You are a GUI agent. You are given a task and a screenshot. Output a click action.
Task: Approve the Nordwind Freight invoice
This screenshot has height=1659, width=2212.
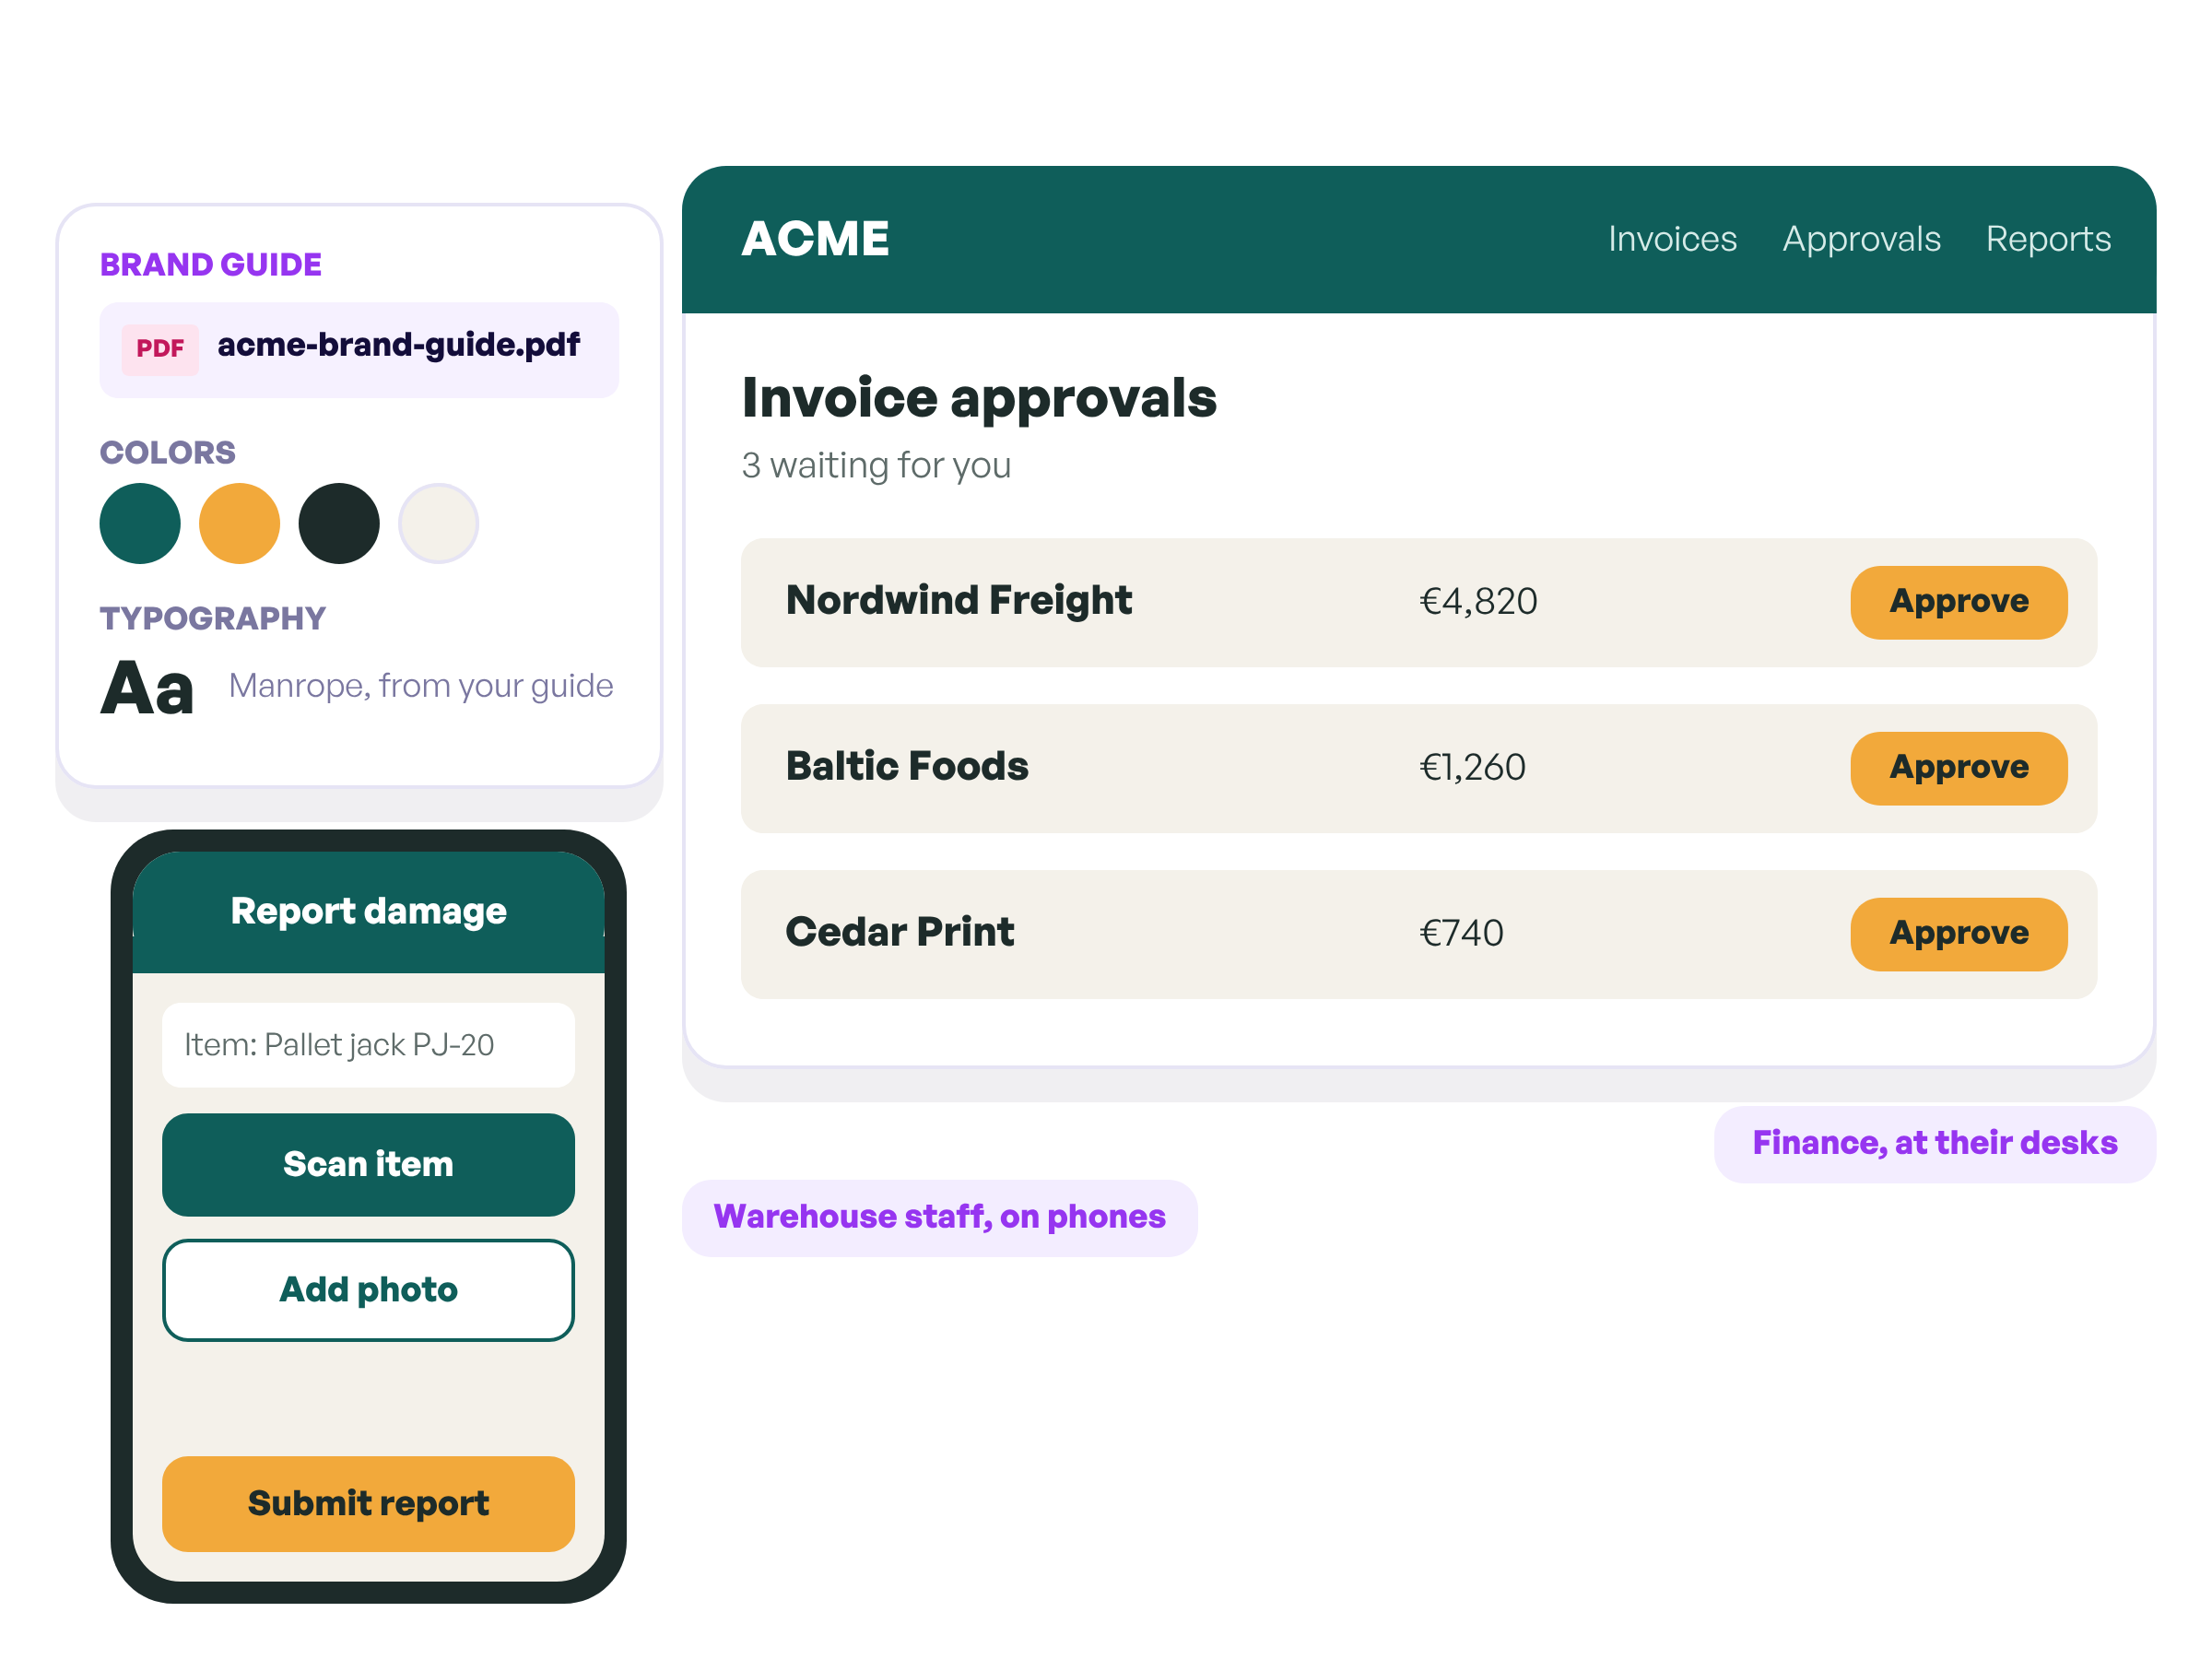pos(1958,602)
